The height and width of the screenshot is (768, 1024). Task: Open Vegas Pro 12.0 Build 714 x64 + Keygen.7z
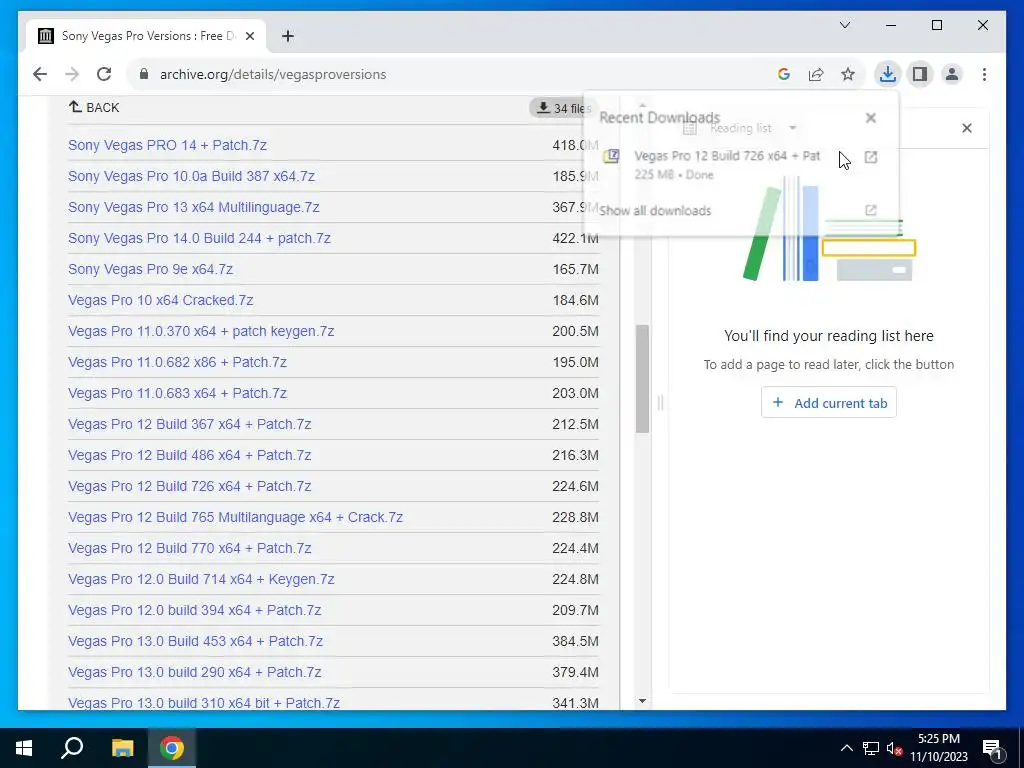pyautogui.click(x=201, y=579)
